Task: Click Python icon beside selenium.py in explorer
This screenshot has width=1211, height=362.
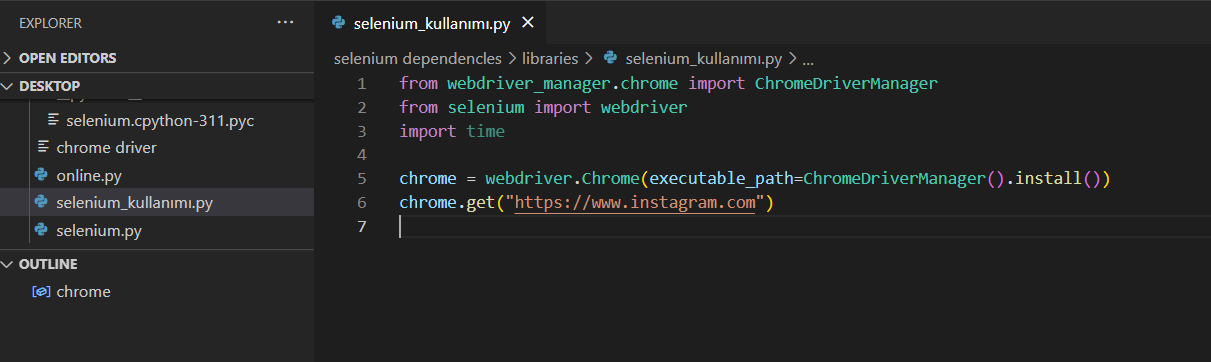Action: click(x=41, y=230)
